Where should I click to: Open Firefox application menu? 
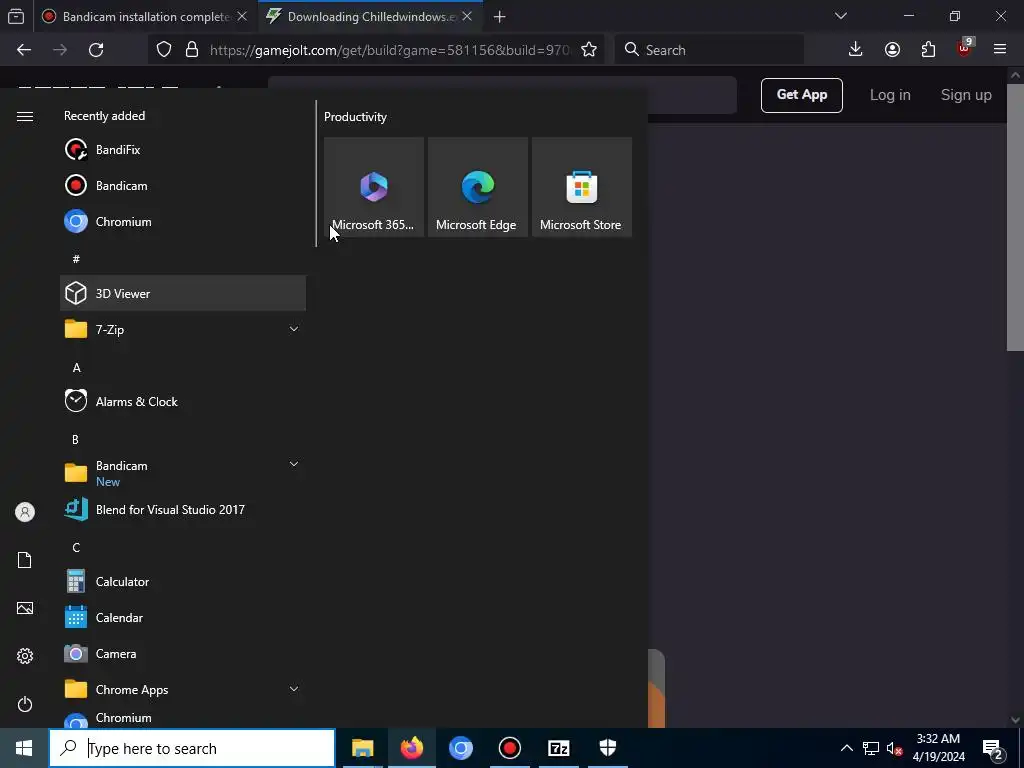coord(1000,50)
